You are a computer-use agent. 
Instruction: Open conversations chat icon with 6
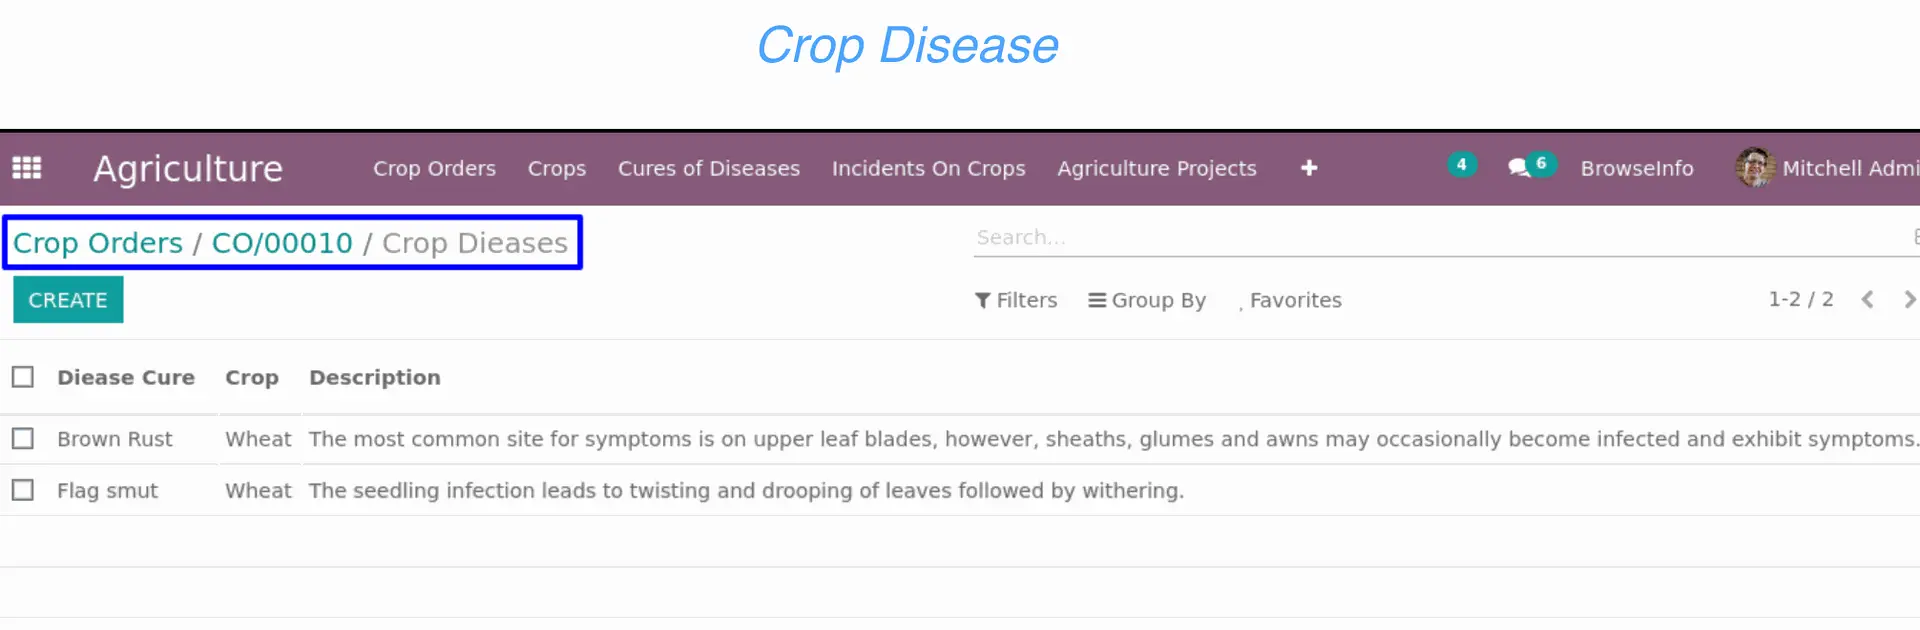(1530, 166)
